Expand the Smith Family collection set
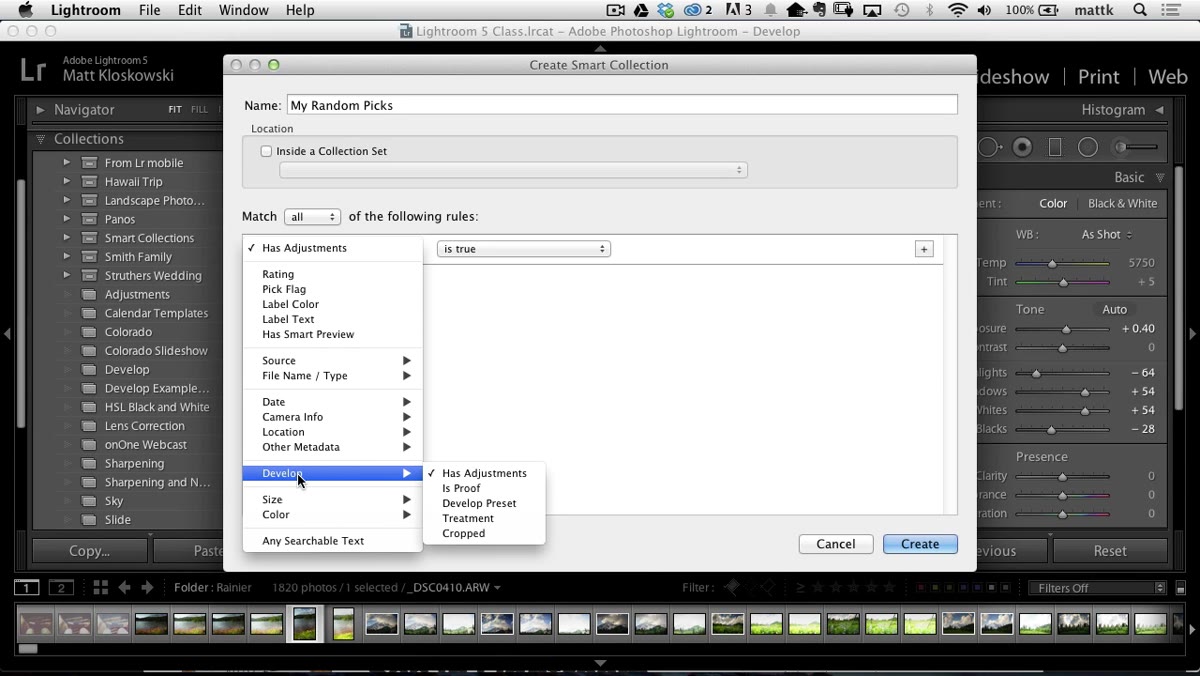Image resolution: width=1200 pixels, height=676 pixels. tap(67, 257)
